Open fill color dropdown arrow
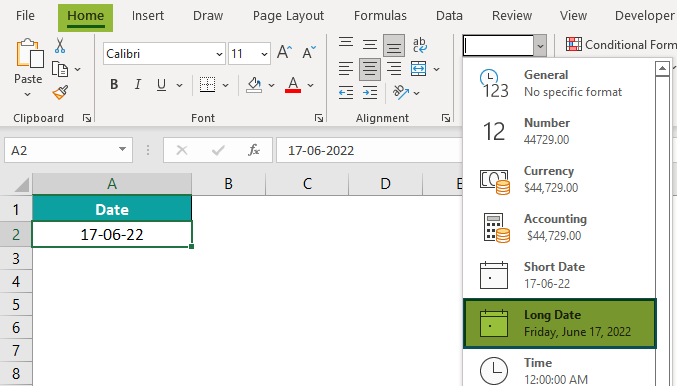Screen dimensions: 677x386 (271, 85)
